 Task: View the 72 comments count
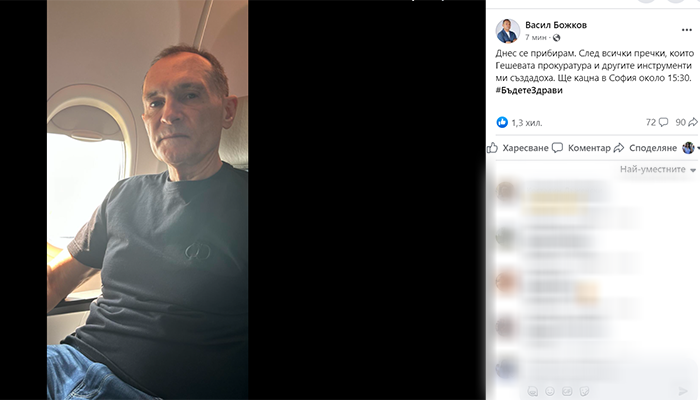click(x=657, y=122)
